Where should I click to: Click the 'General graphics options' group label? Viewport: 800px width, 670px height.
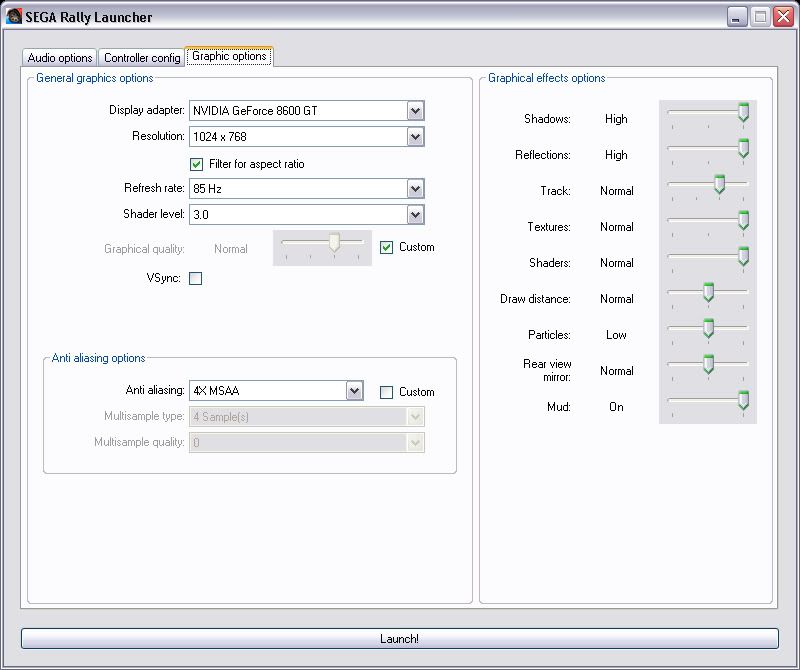[95, 78]
